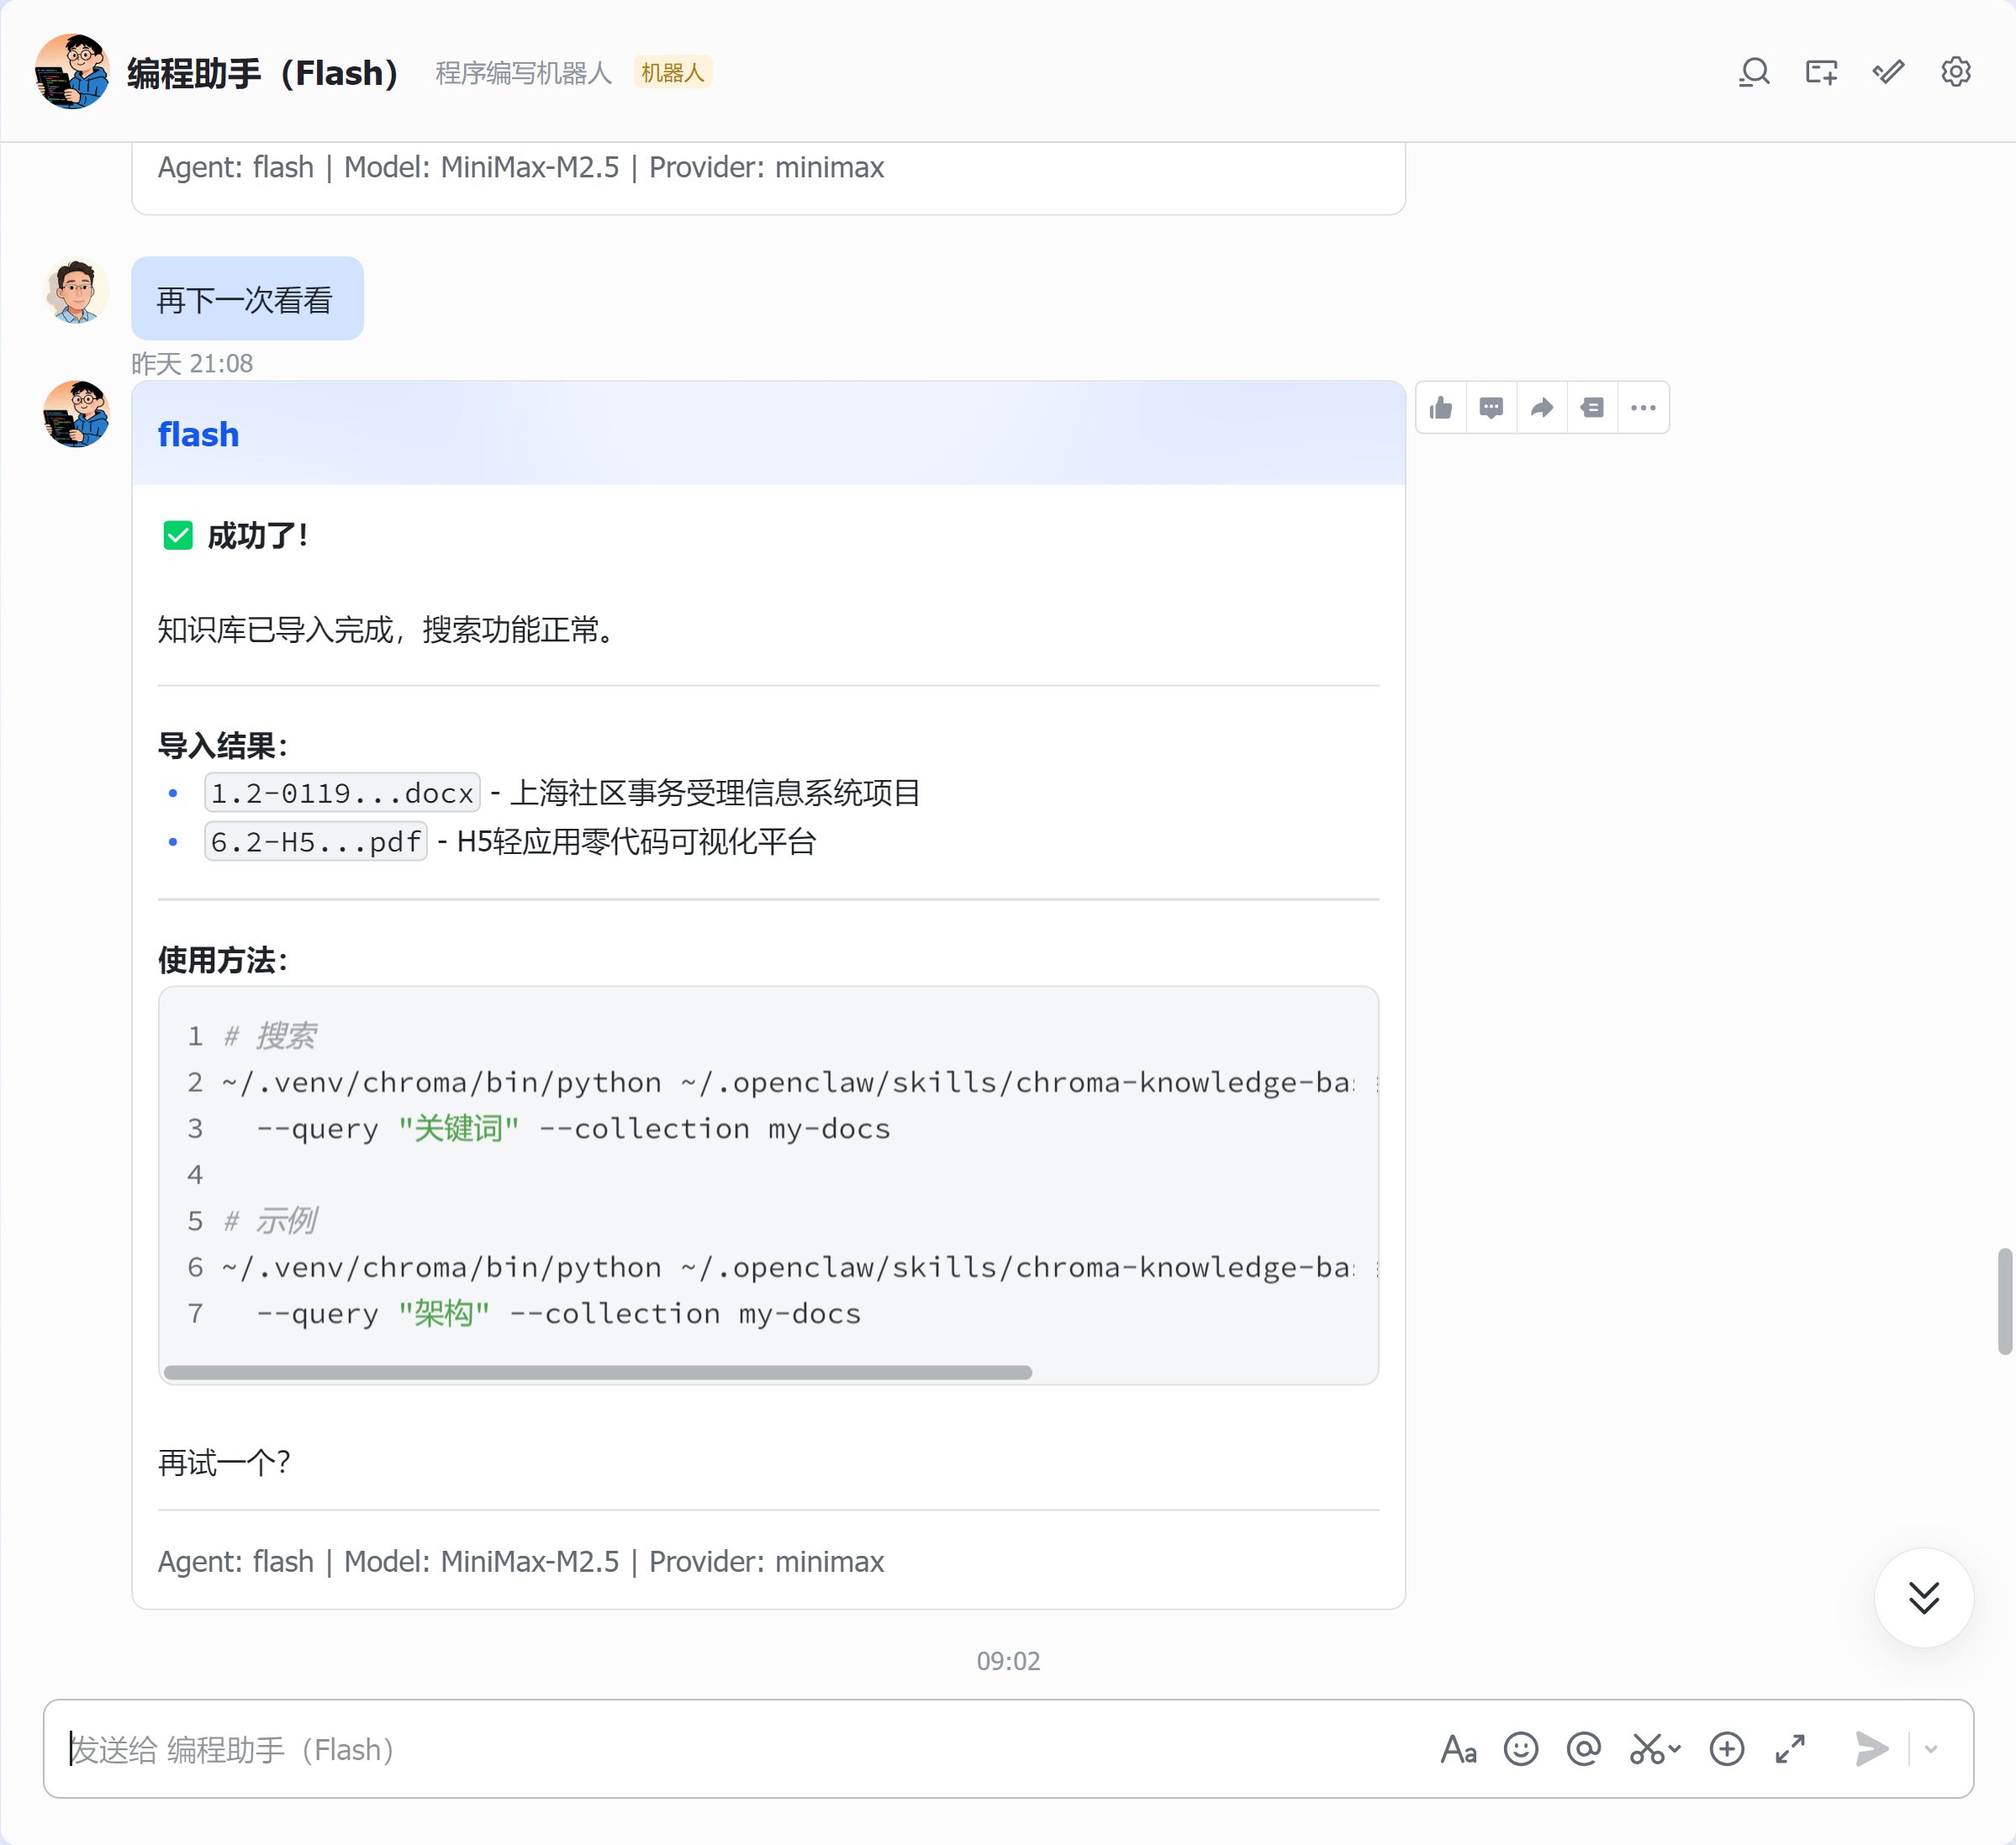Forward the flash message
This screenshot has height=1845, width=2016.
point(1542,408)
